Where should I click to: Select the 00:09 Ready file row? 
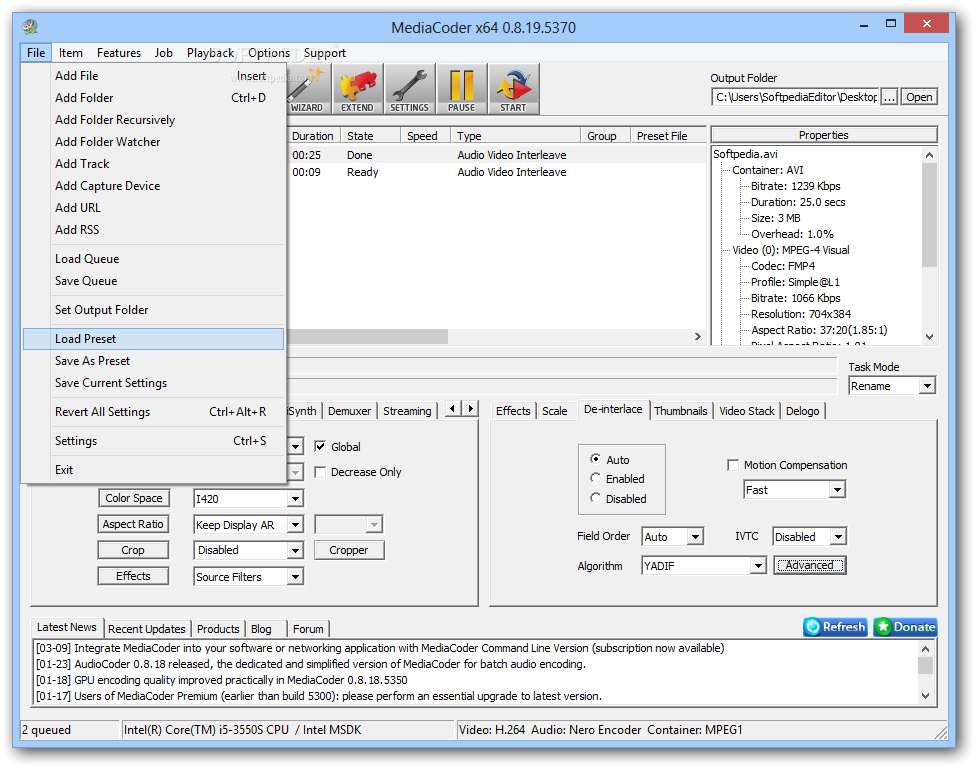[497, 172]
